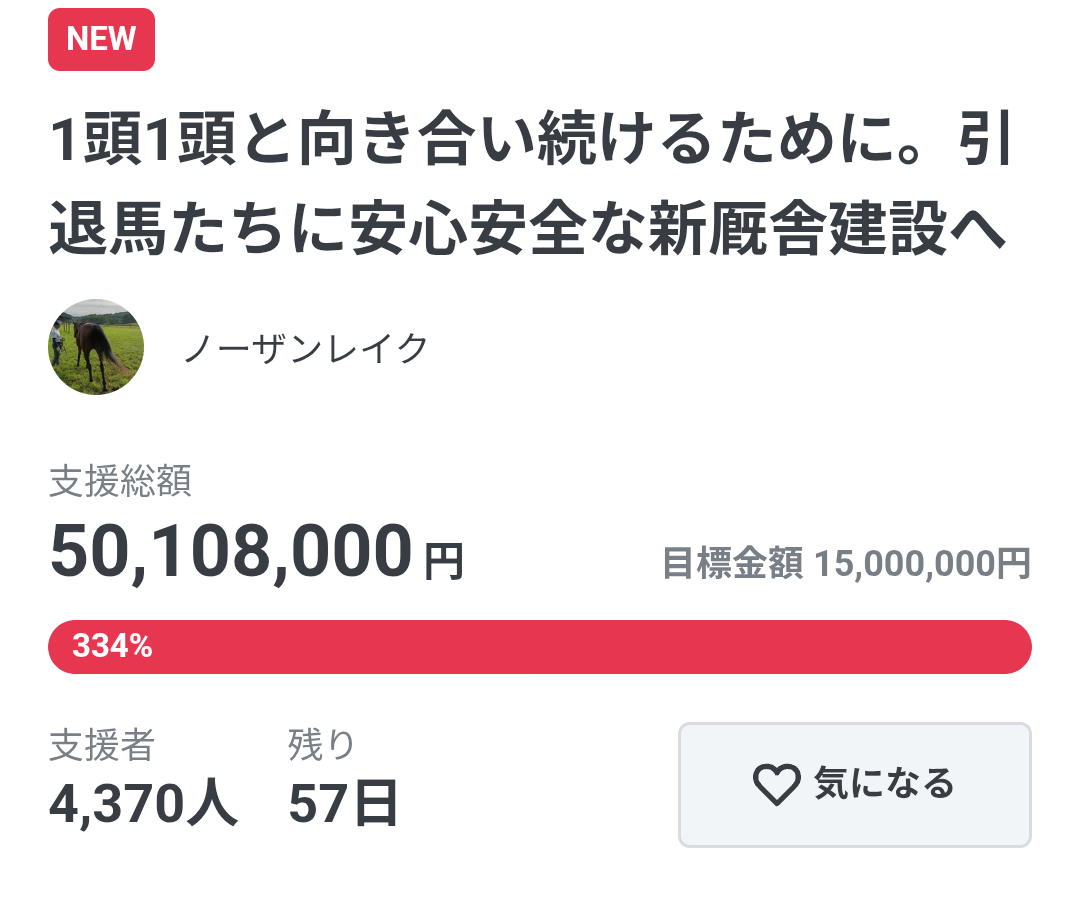The width and height of the screenshot is (1080, 899).
Task: Click the 支援総額 label
Action: point(120,483)
